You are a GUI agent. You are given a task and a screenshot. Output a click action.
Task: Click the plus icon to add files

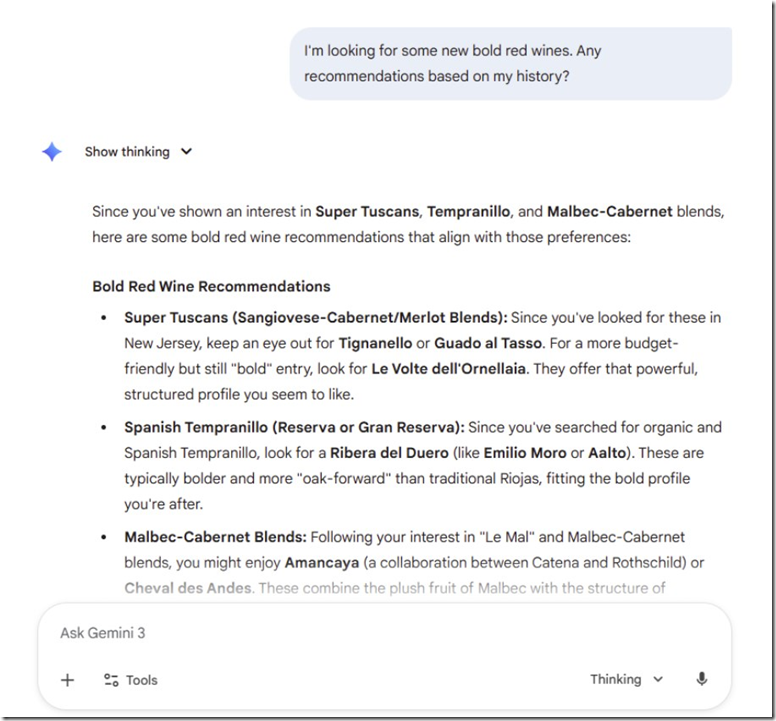click(67, 680)
